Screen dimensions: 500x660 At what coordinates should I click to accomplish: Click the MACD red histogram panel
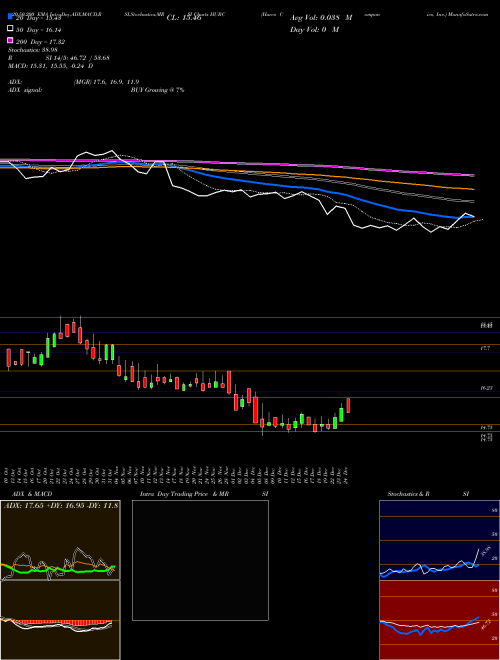[60, 620]
